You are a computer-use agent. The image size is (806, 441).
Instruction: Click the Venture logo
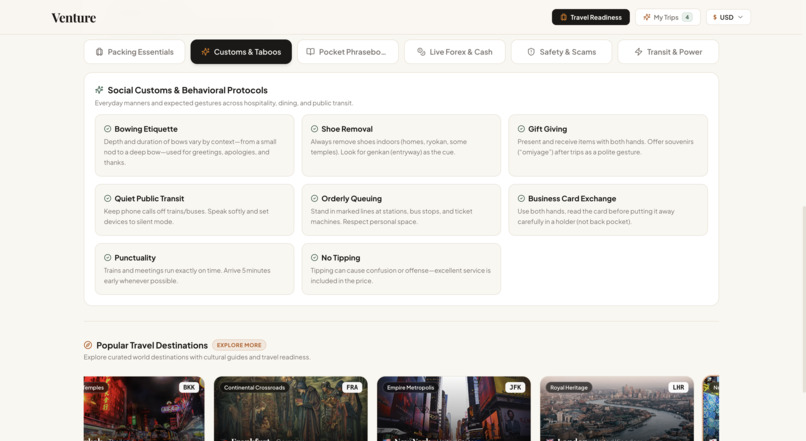coord(74,17)
